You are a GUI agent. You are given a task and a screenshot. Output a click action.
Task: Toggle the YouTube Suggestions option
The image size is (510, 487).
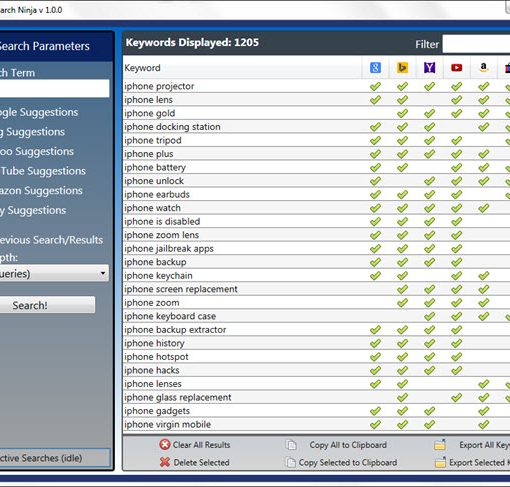[43, 171]
